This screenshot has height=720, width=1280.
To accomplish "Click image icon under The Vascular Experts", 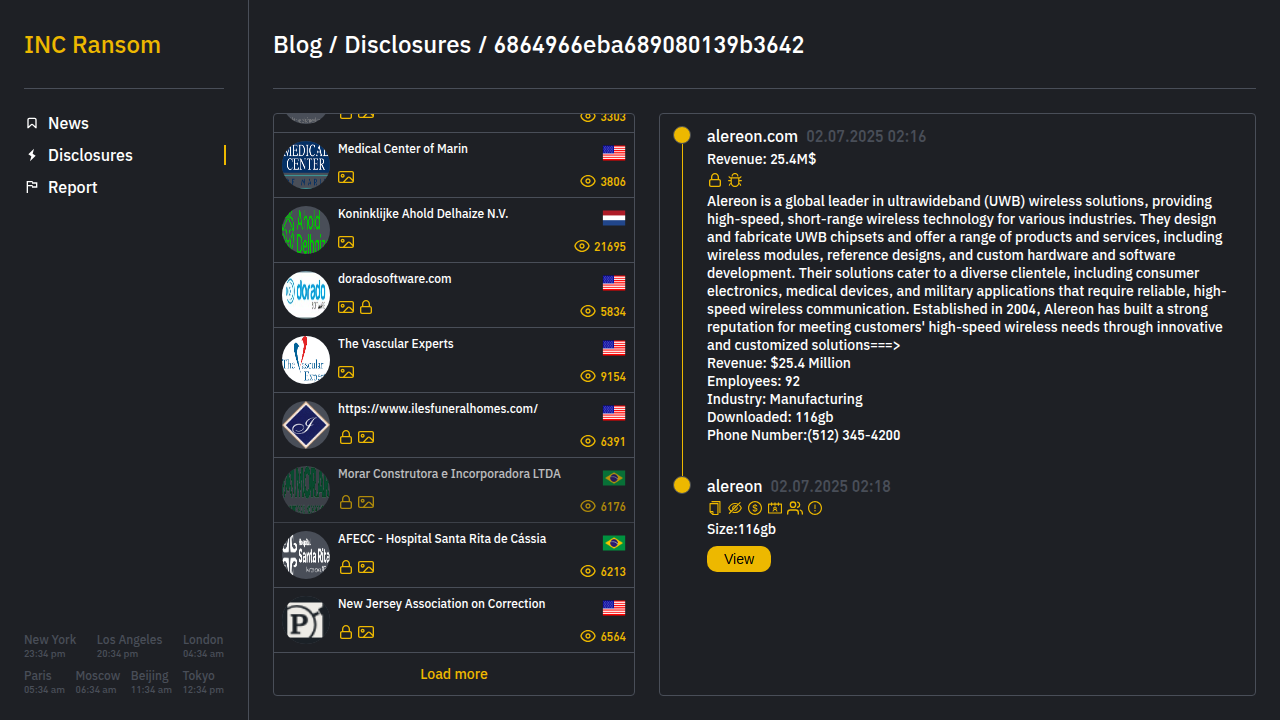I will point(346,372).
